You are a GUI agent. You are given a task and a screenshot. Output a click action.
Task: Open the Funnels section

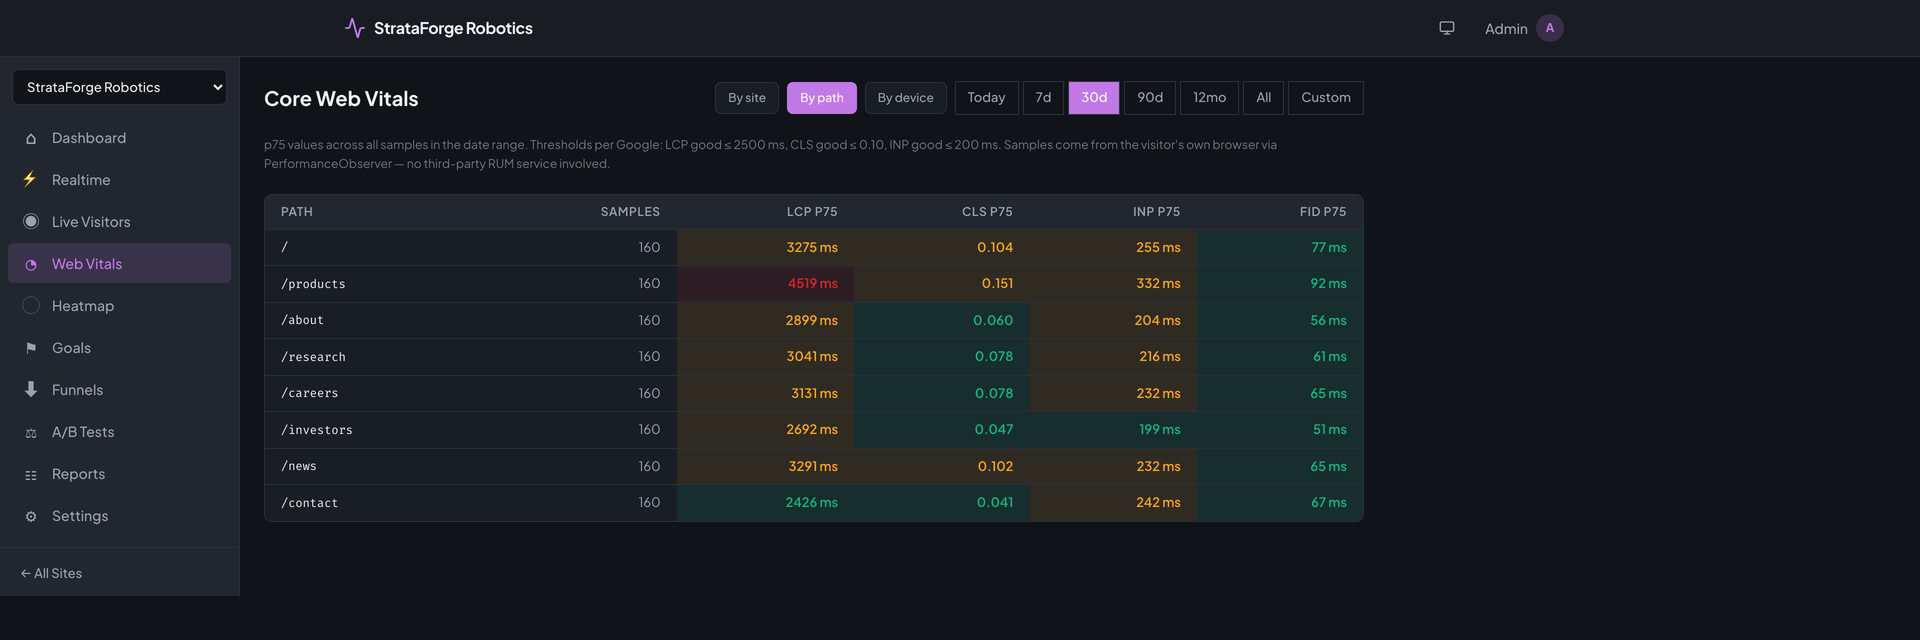click(x=119, y=390)
